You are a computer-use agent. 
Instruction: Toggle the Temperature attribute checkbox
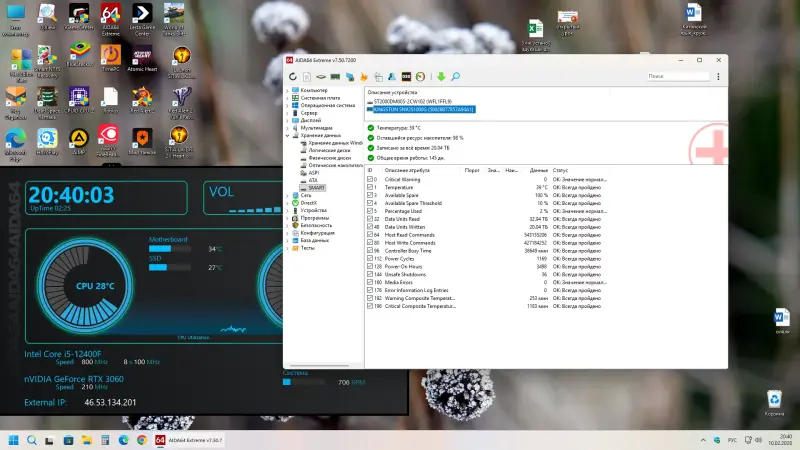point(370,187)
